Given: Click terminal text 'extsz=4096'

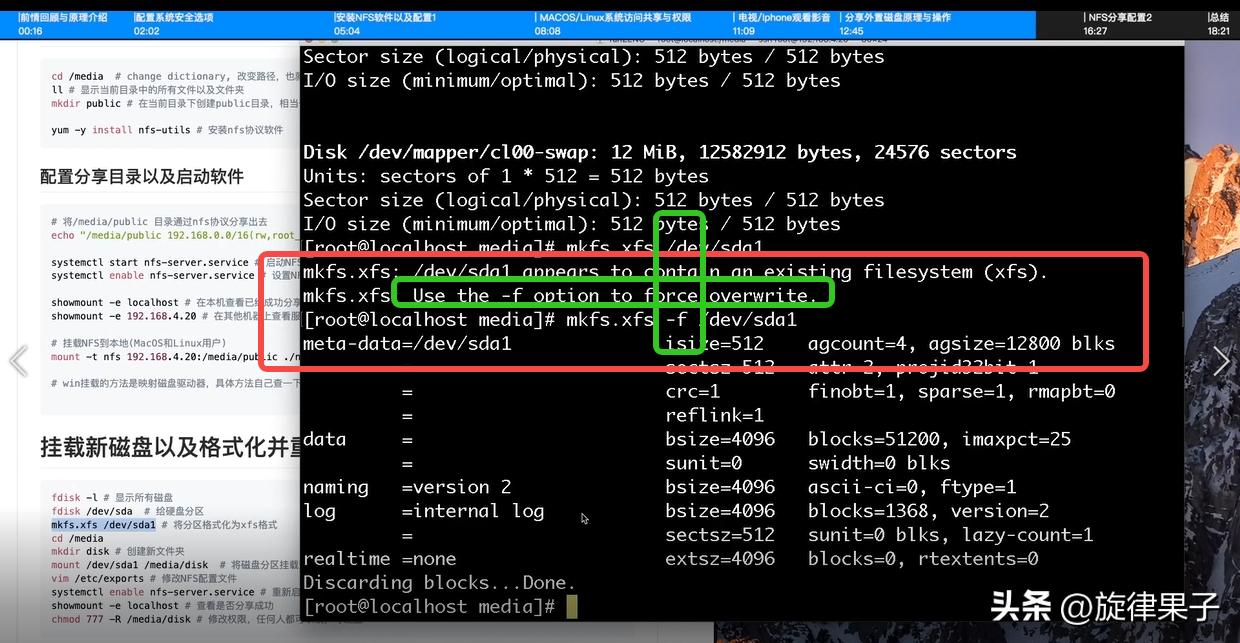Looking at the screenshot, I should pyautogui.click(x=720, y=558).
